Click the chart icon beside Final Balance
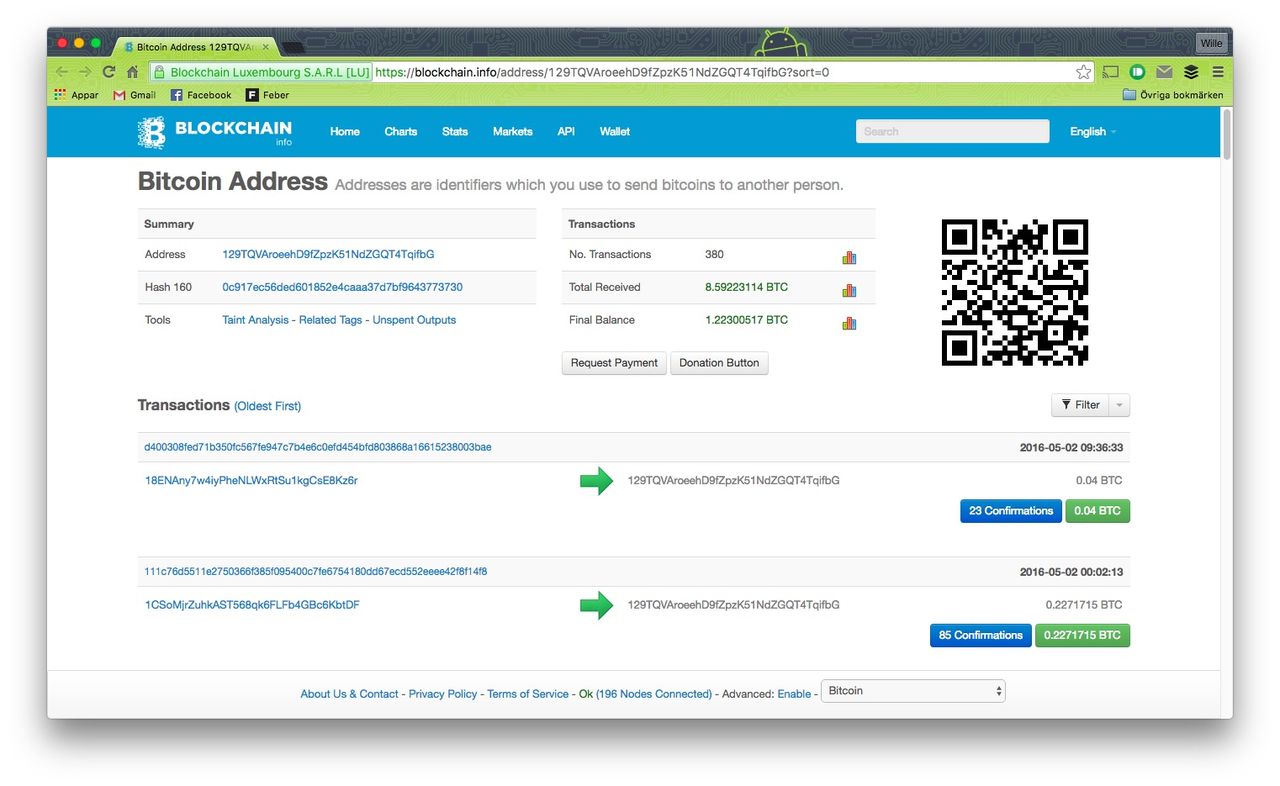Screen dimensions: 1280x786 point(849,323)
